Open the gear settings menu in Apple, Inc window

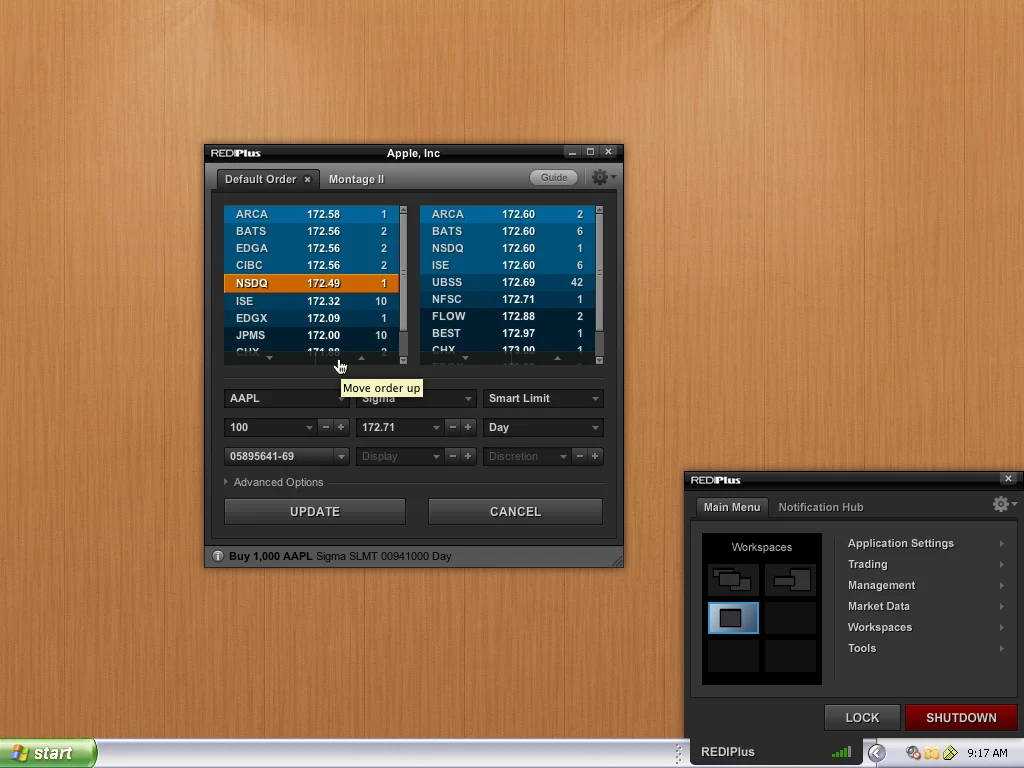(x=603, y=177)
